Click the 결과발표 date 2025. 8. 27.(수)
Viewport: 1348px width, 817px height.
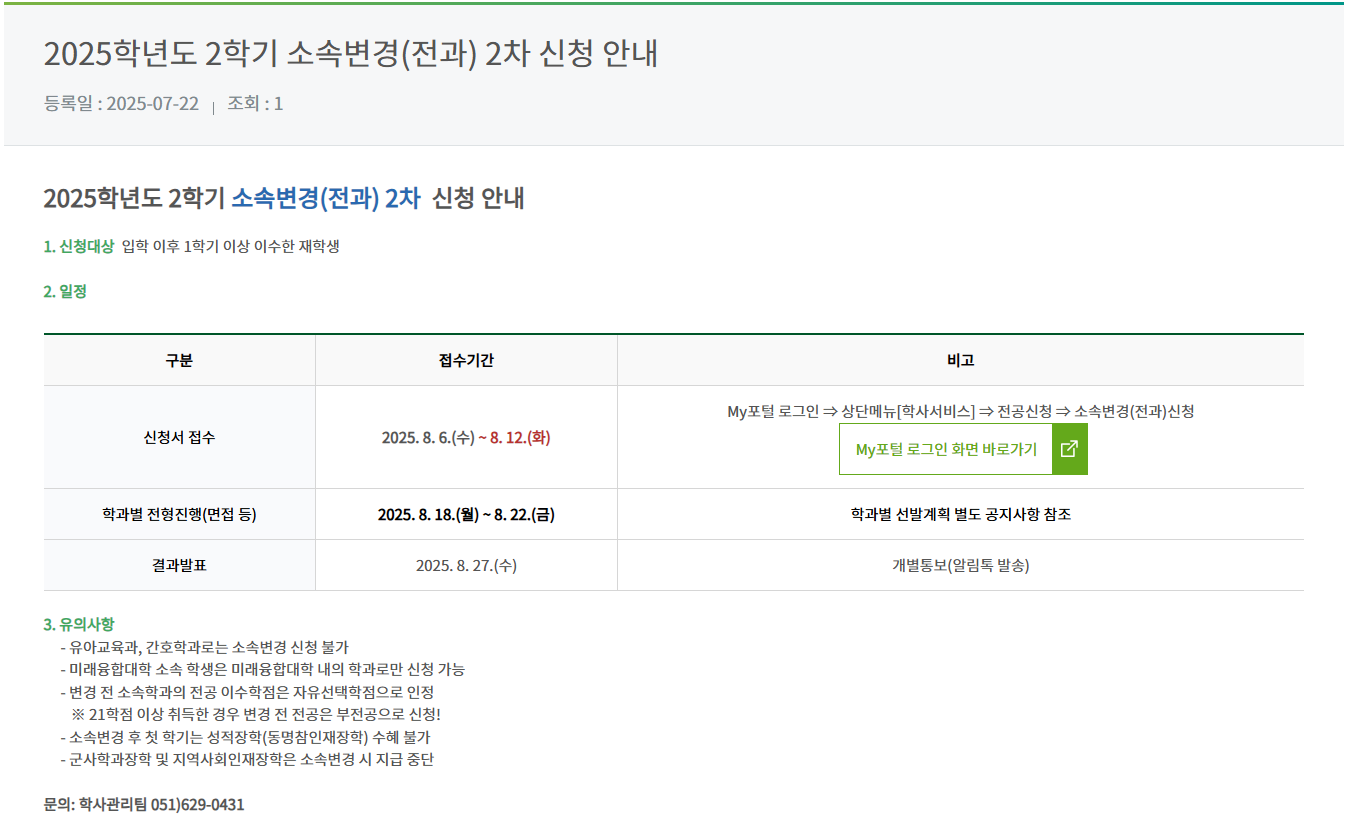coord(466,565)
